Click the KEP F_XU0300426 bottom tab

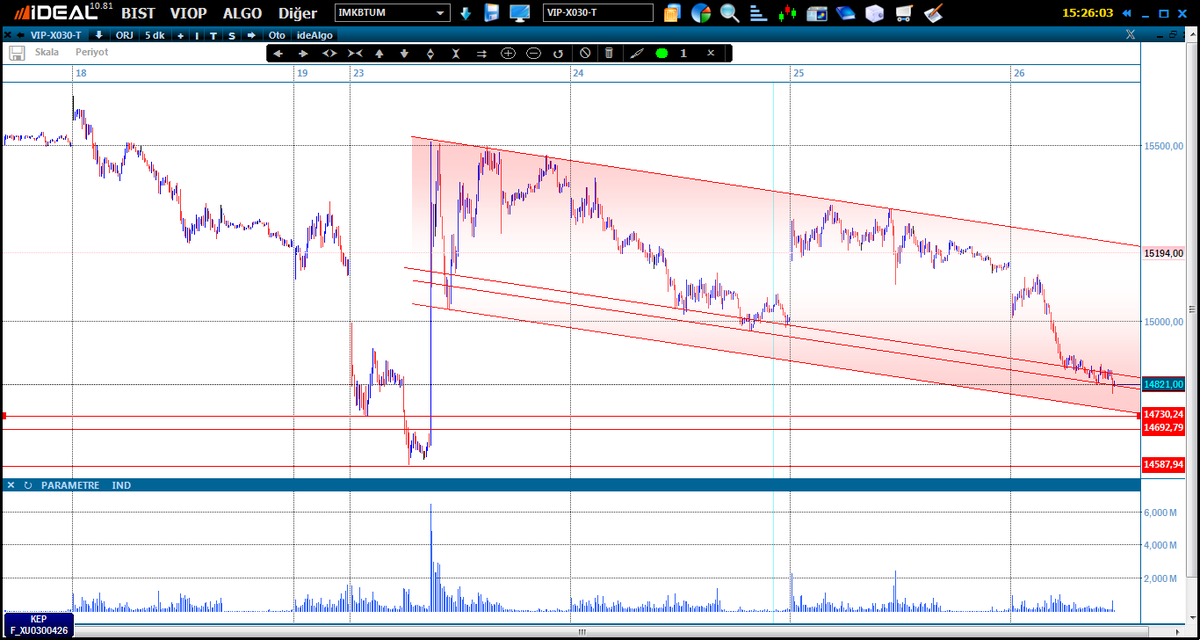click(x=39, y=625)
